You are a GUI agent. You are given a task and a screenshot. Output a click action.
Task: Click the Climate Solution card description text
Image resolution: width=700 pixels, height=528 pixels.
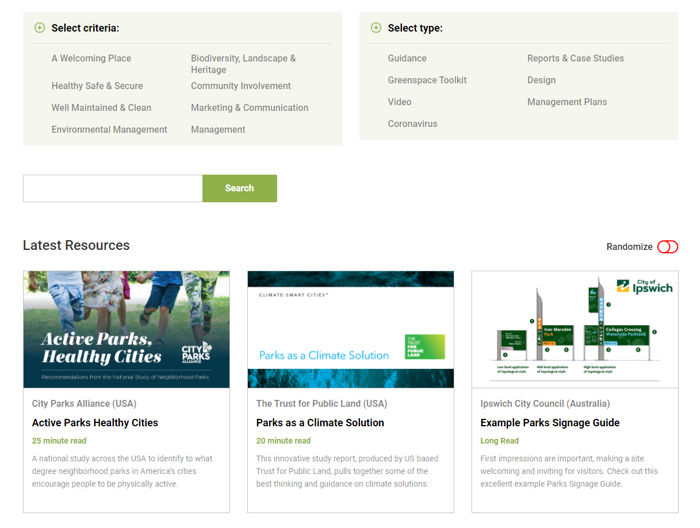[x=347, y=471]
